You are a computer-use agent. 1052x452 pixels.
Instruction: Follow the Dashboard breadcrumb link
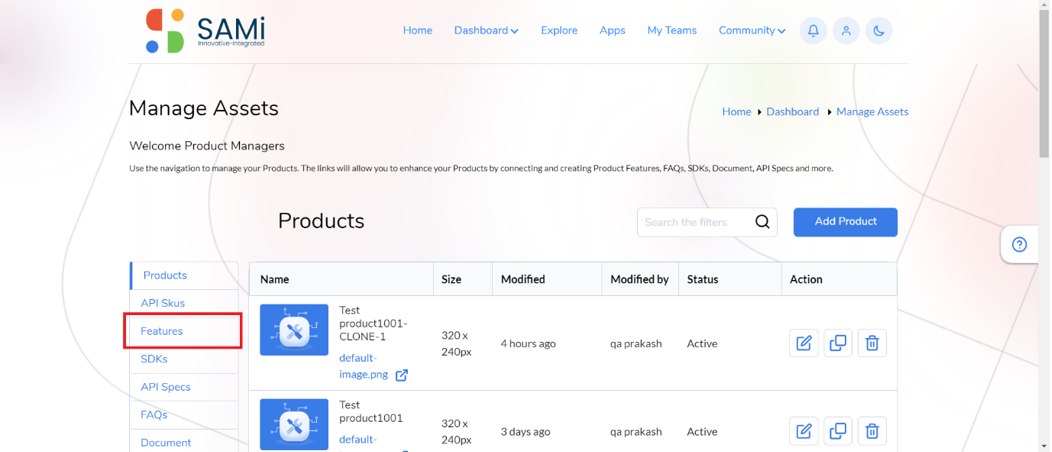tap(792, 112)
